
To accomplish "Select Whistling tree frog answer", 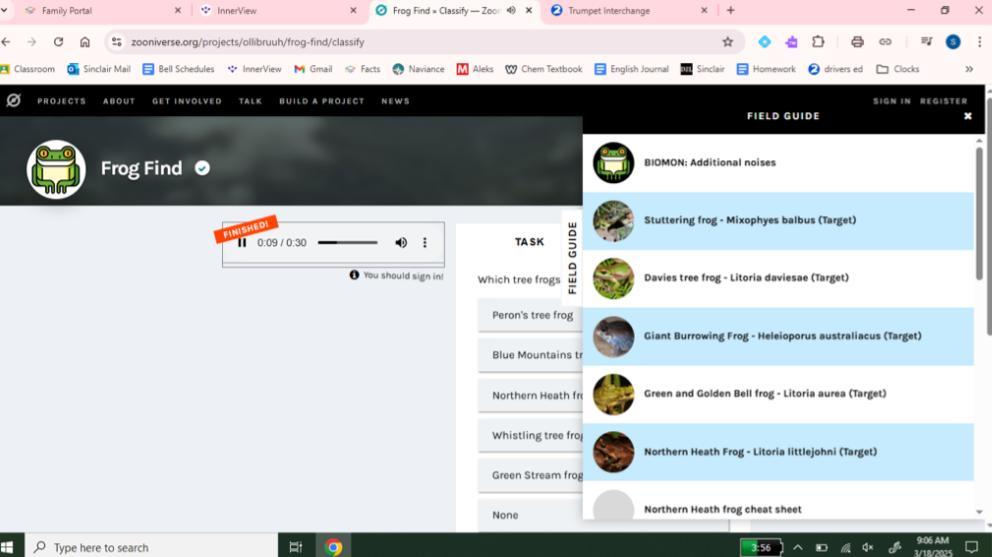I will pos(530,435).
